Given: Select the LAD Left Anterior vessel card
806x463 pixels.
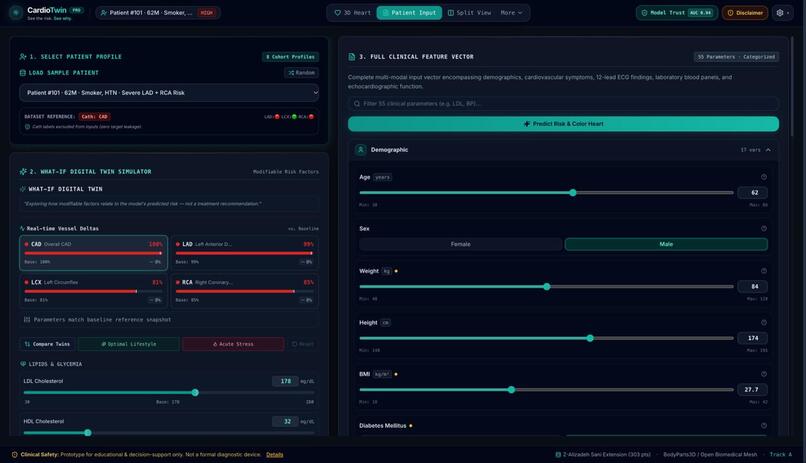Looking at the screenshot, I should pyautogui.click(x=244, y=253).
